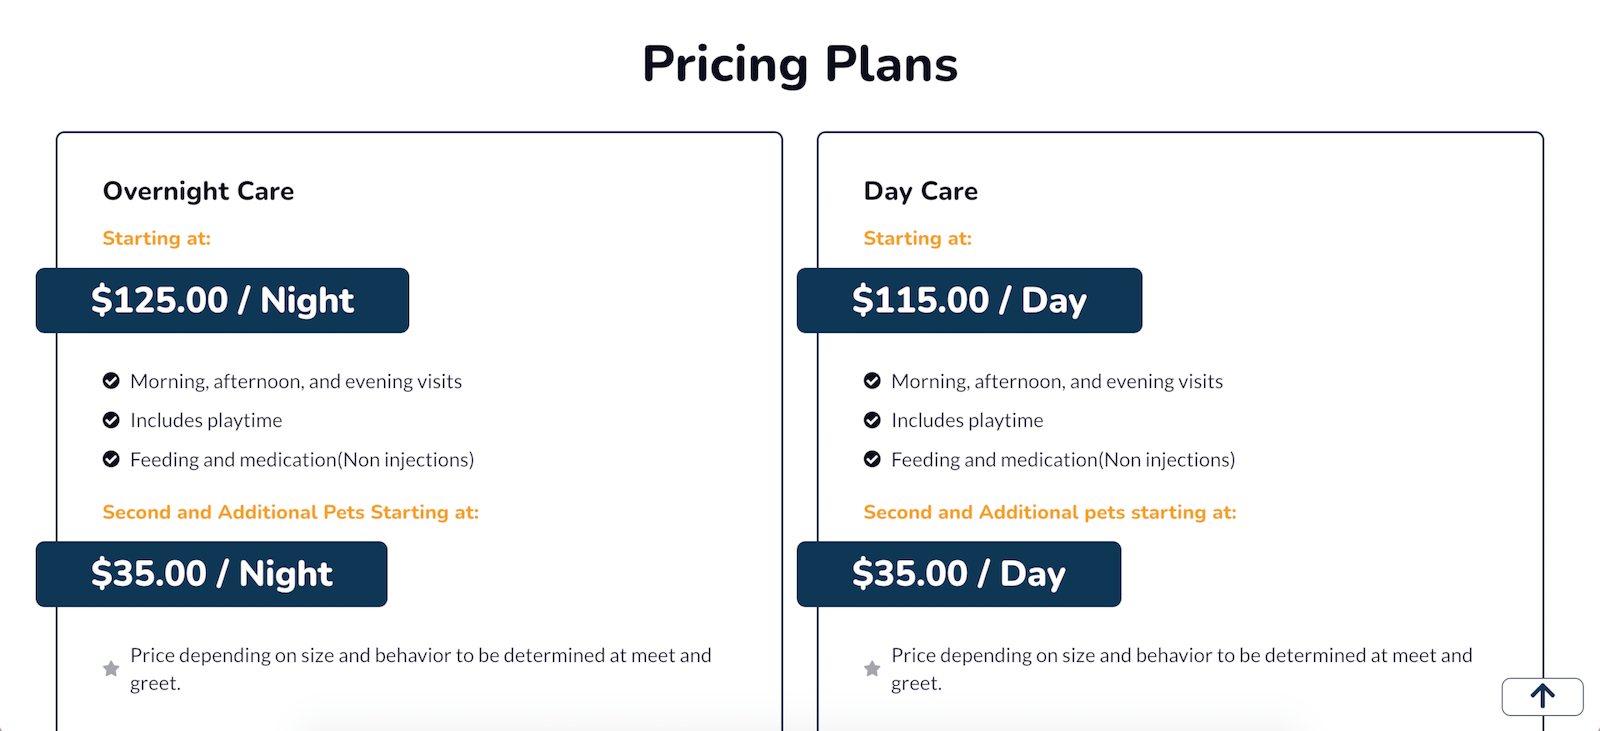1600x731 pixels.
Task: Click the checkmark beside Overnight feeding and medication
Action: 112,458
